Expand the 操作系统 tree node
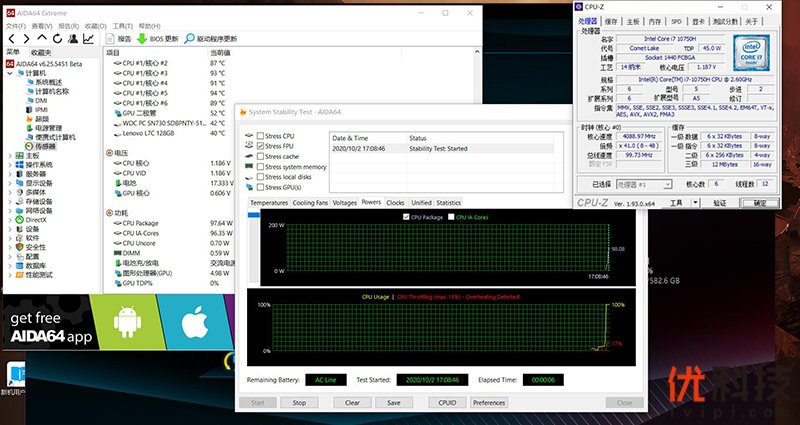 [x=10, y=165]
